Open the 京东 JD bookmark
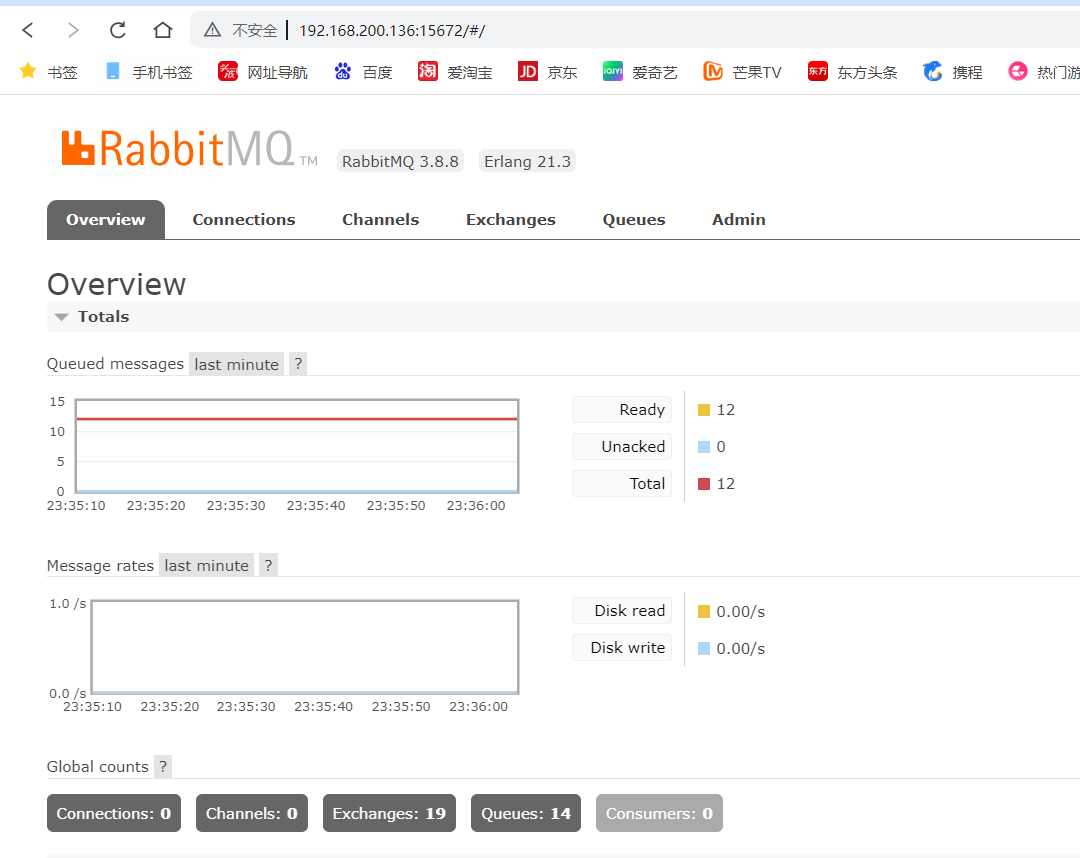The image size is (1080, 858). coord(547,72)
